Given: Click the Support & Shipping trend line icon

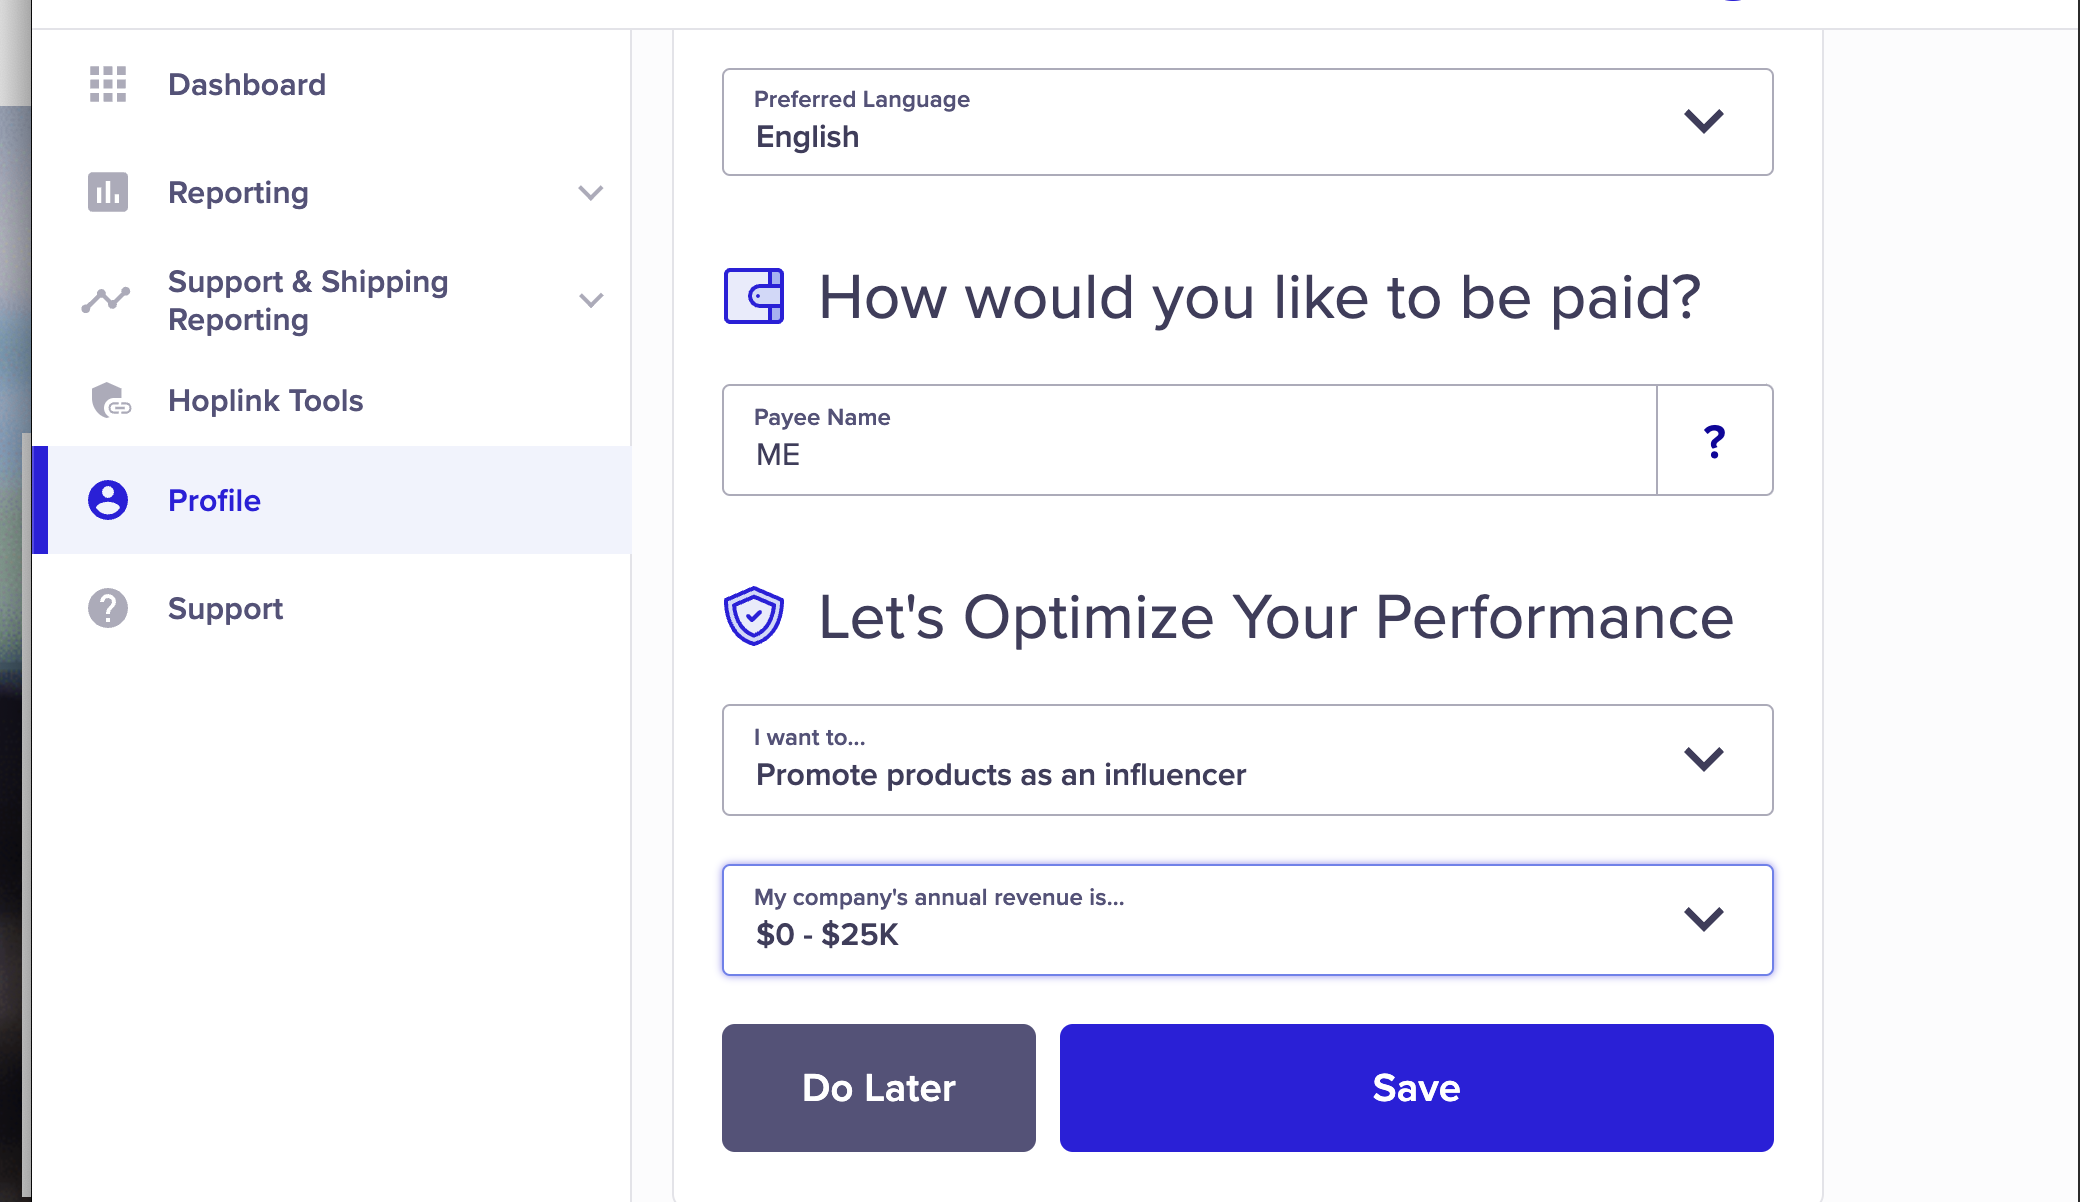Looking at the screenshot, I should 106,300.
